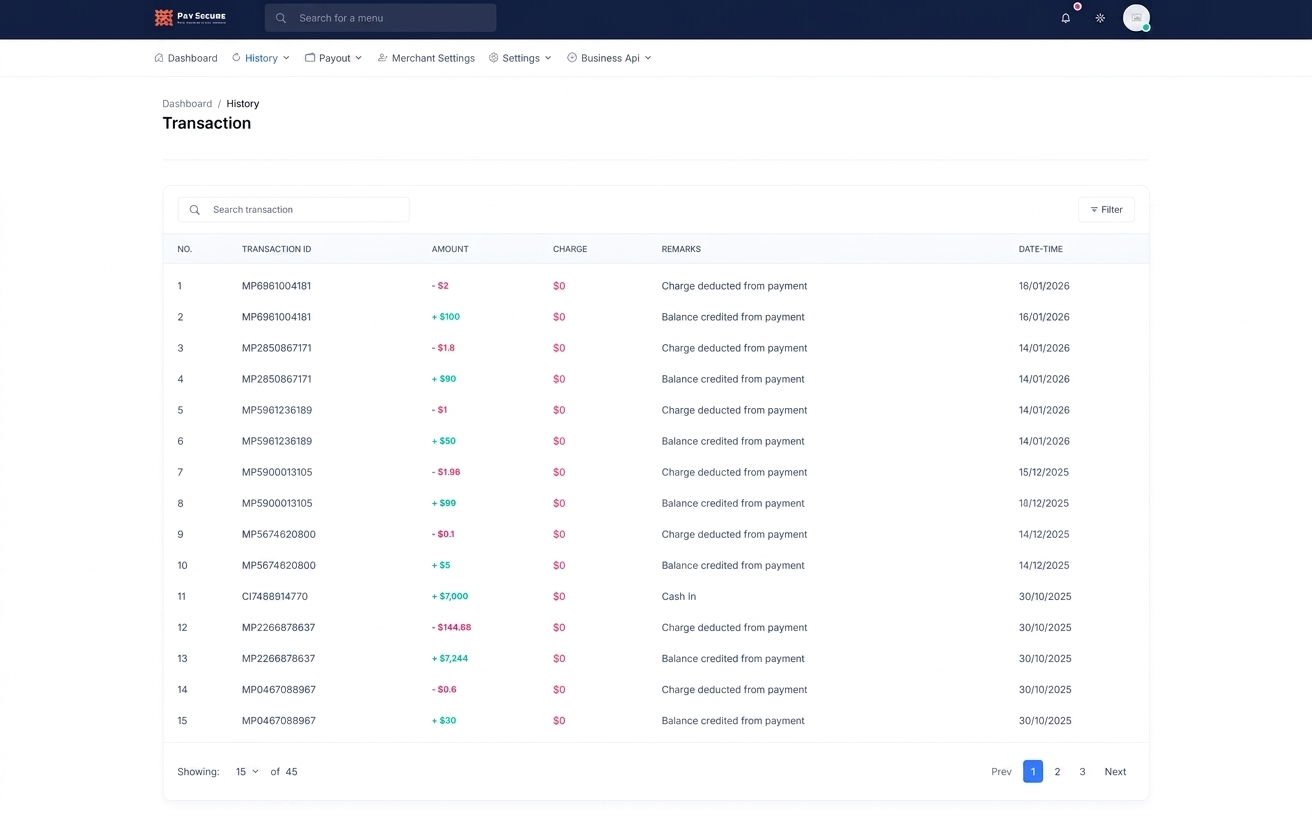Viewport: 1312px width, 816px height.
Task: Click the date 15/12/2025
Action: point(1044,472)
